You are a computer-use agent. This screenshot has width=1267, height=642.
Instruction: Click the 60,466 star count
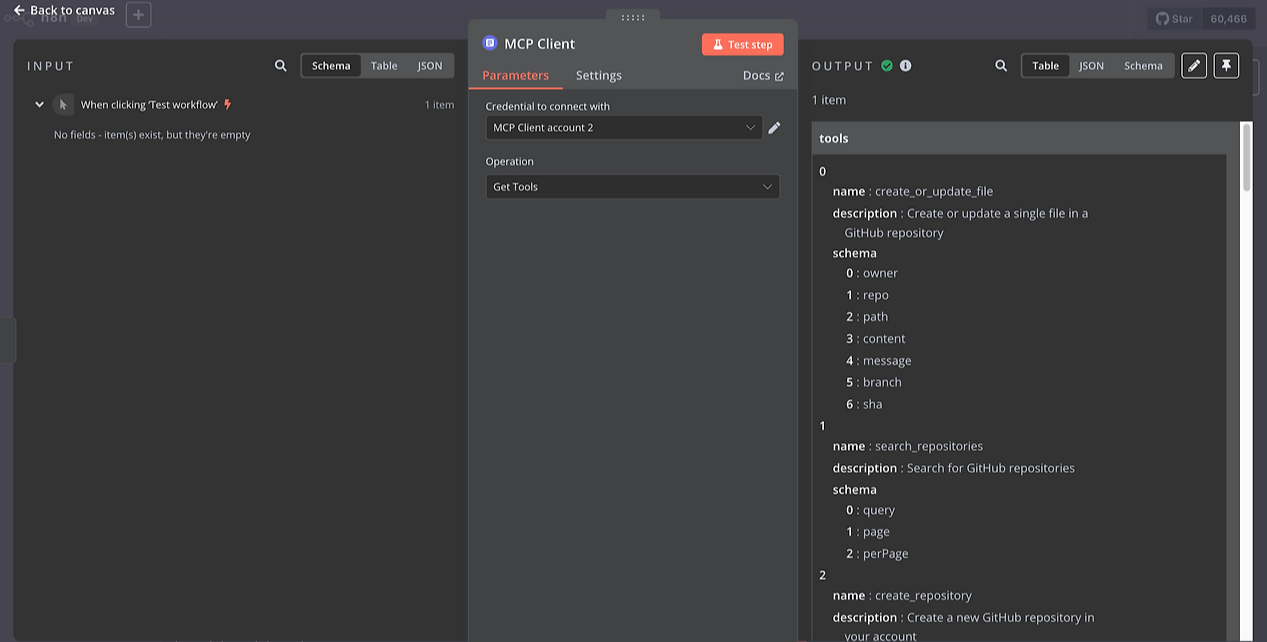click(1228, 18)
